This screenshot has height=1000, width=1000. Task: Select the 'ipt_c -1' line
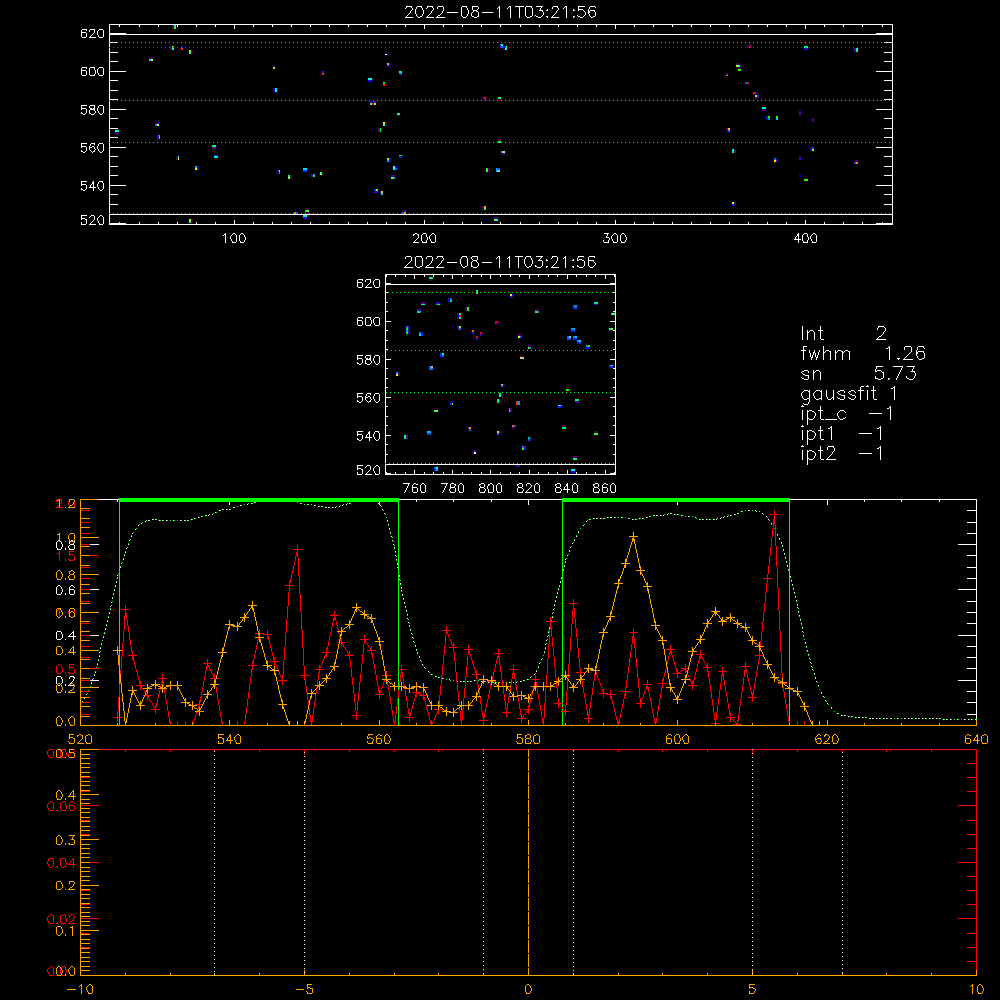847,414
